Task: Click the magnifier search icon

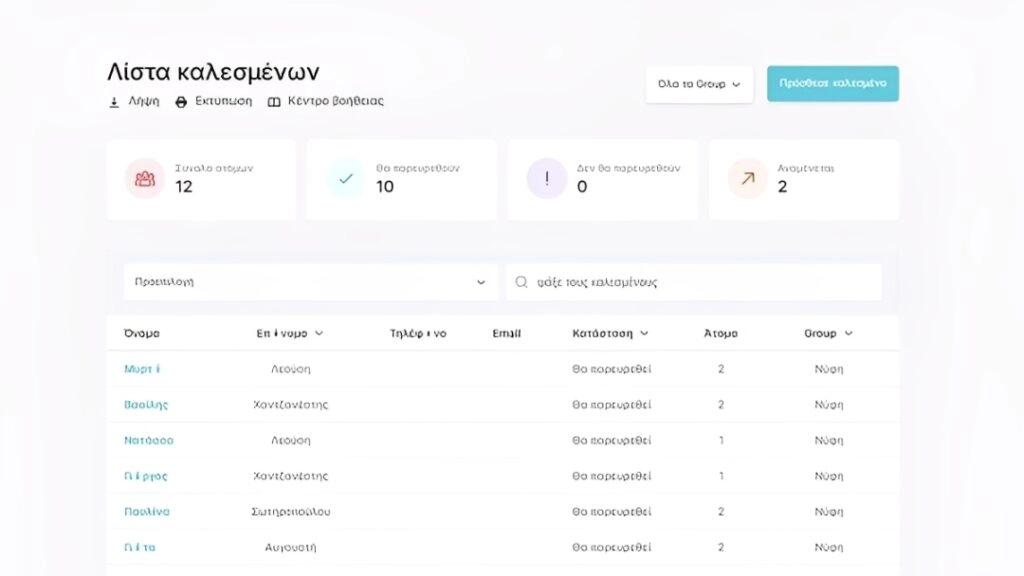Action: point(521,283)
